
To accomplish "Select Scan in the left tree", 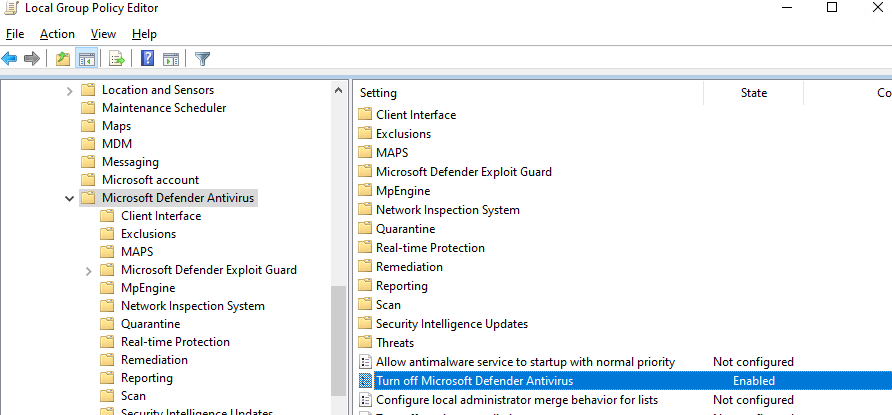I will click(133, 396).
